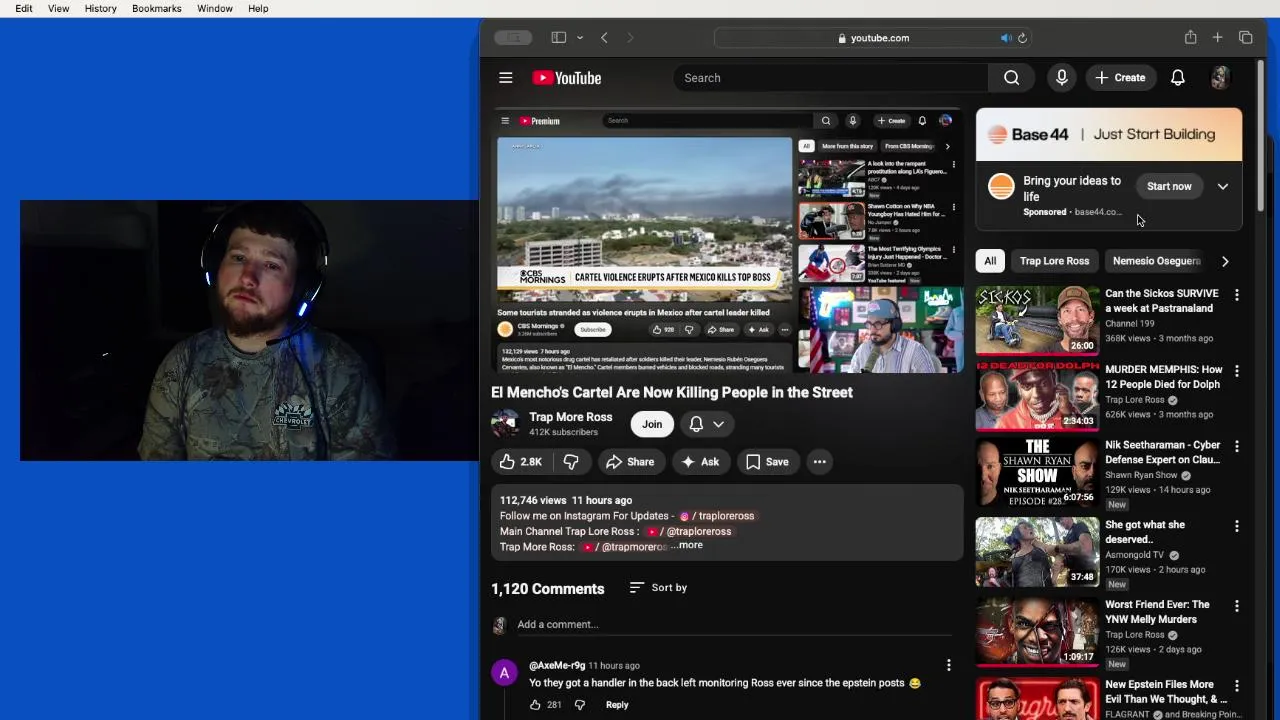The image size is (1280, 720).
Task: Click Start now on Base 44 ad
Action: tap(1169, 187)
